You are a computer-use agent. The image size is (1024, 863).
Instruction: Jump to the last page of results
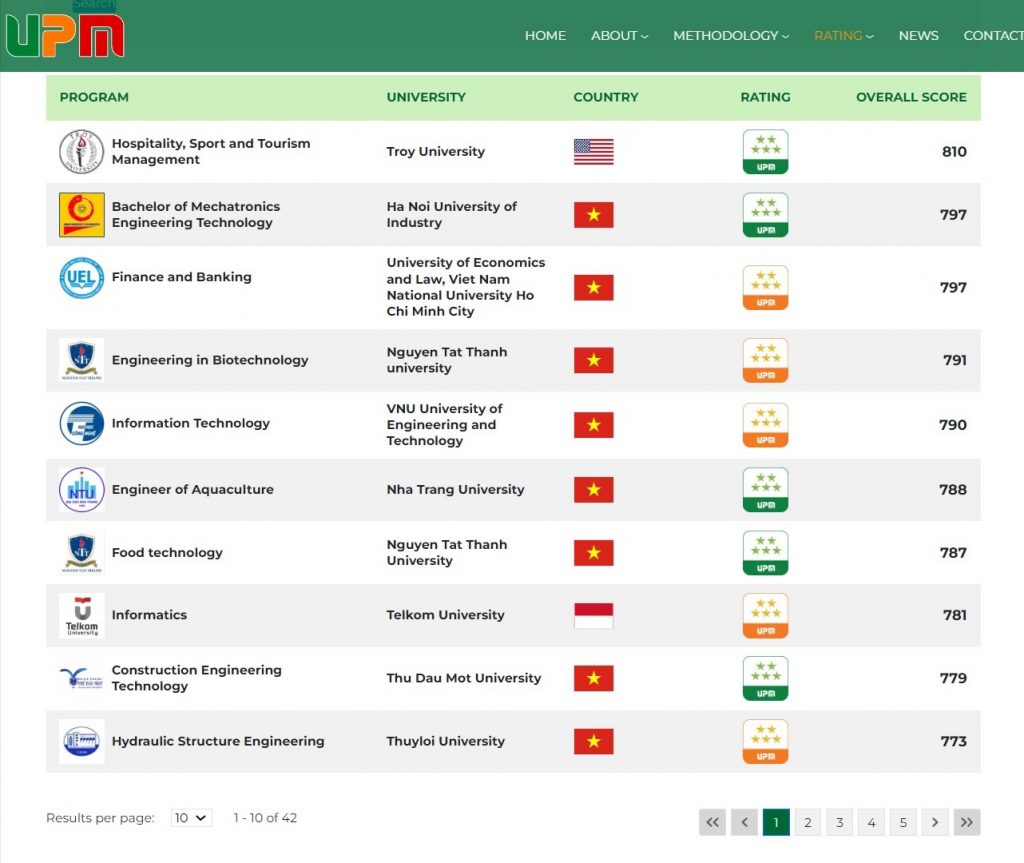(x=966, y=822)
